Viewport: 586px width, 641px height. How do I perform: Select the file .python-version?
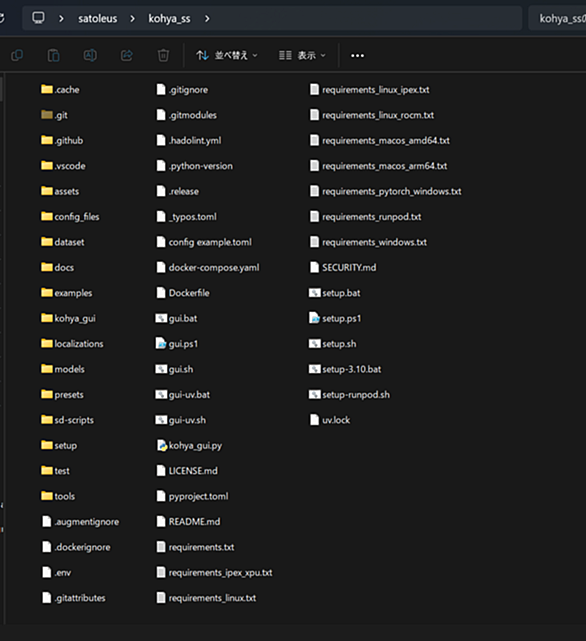click(x=195, y=166)
